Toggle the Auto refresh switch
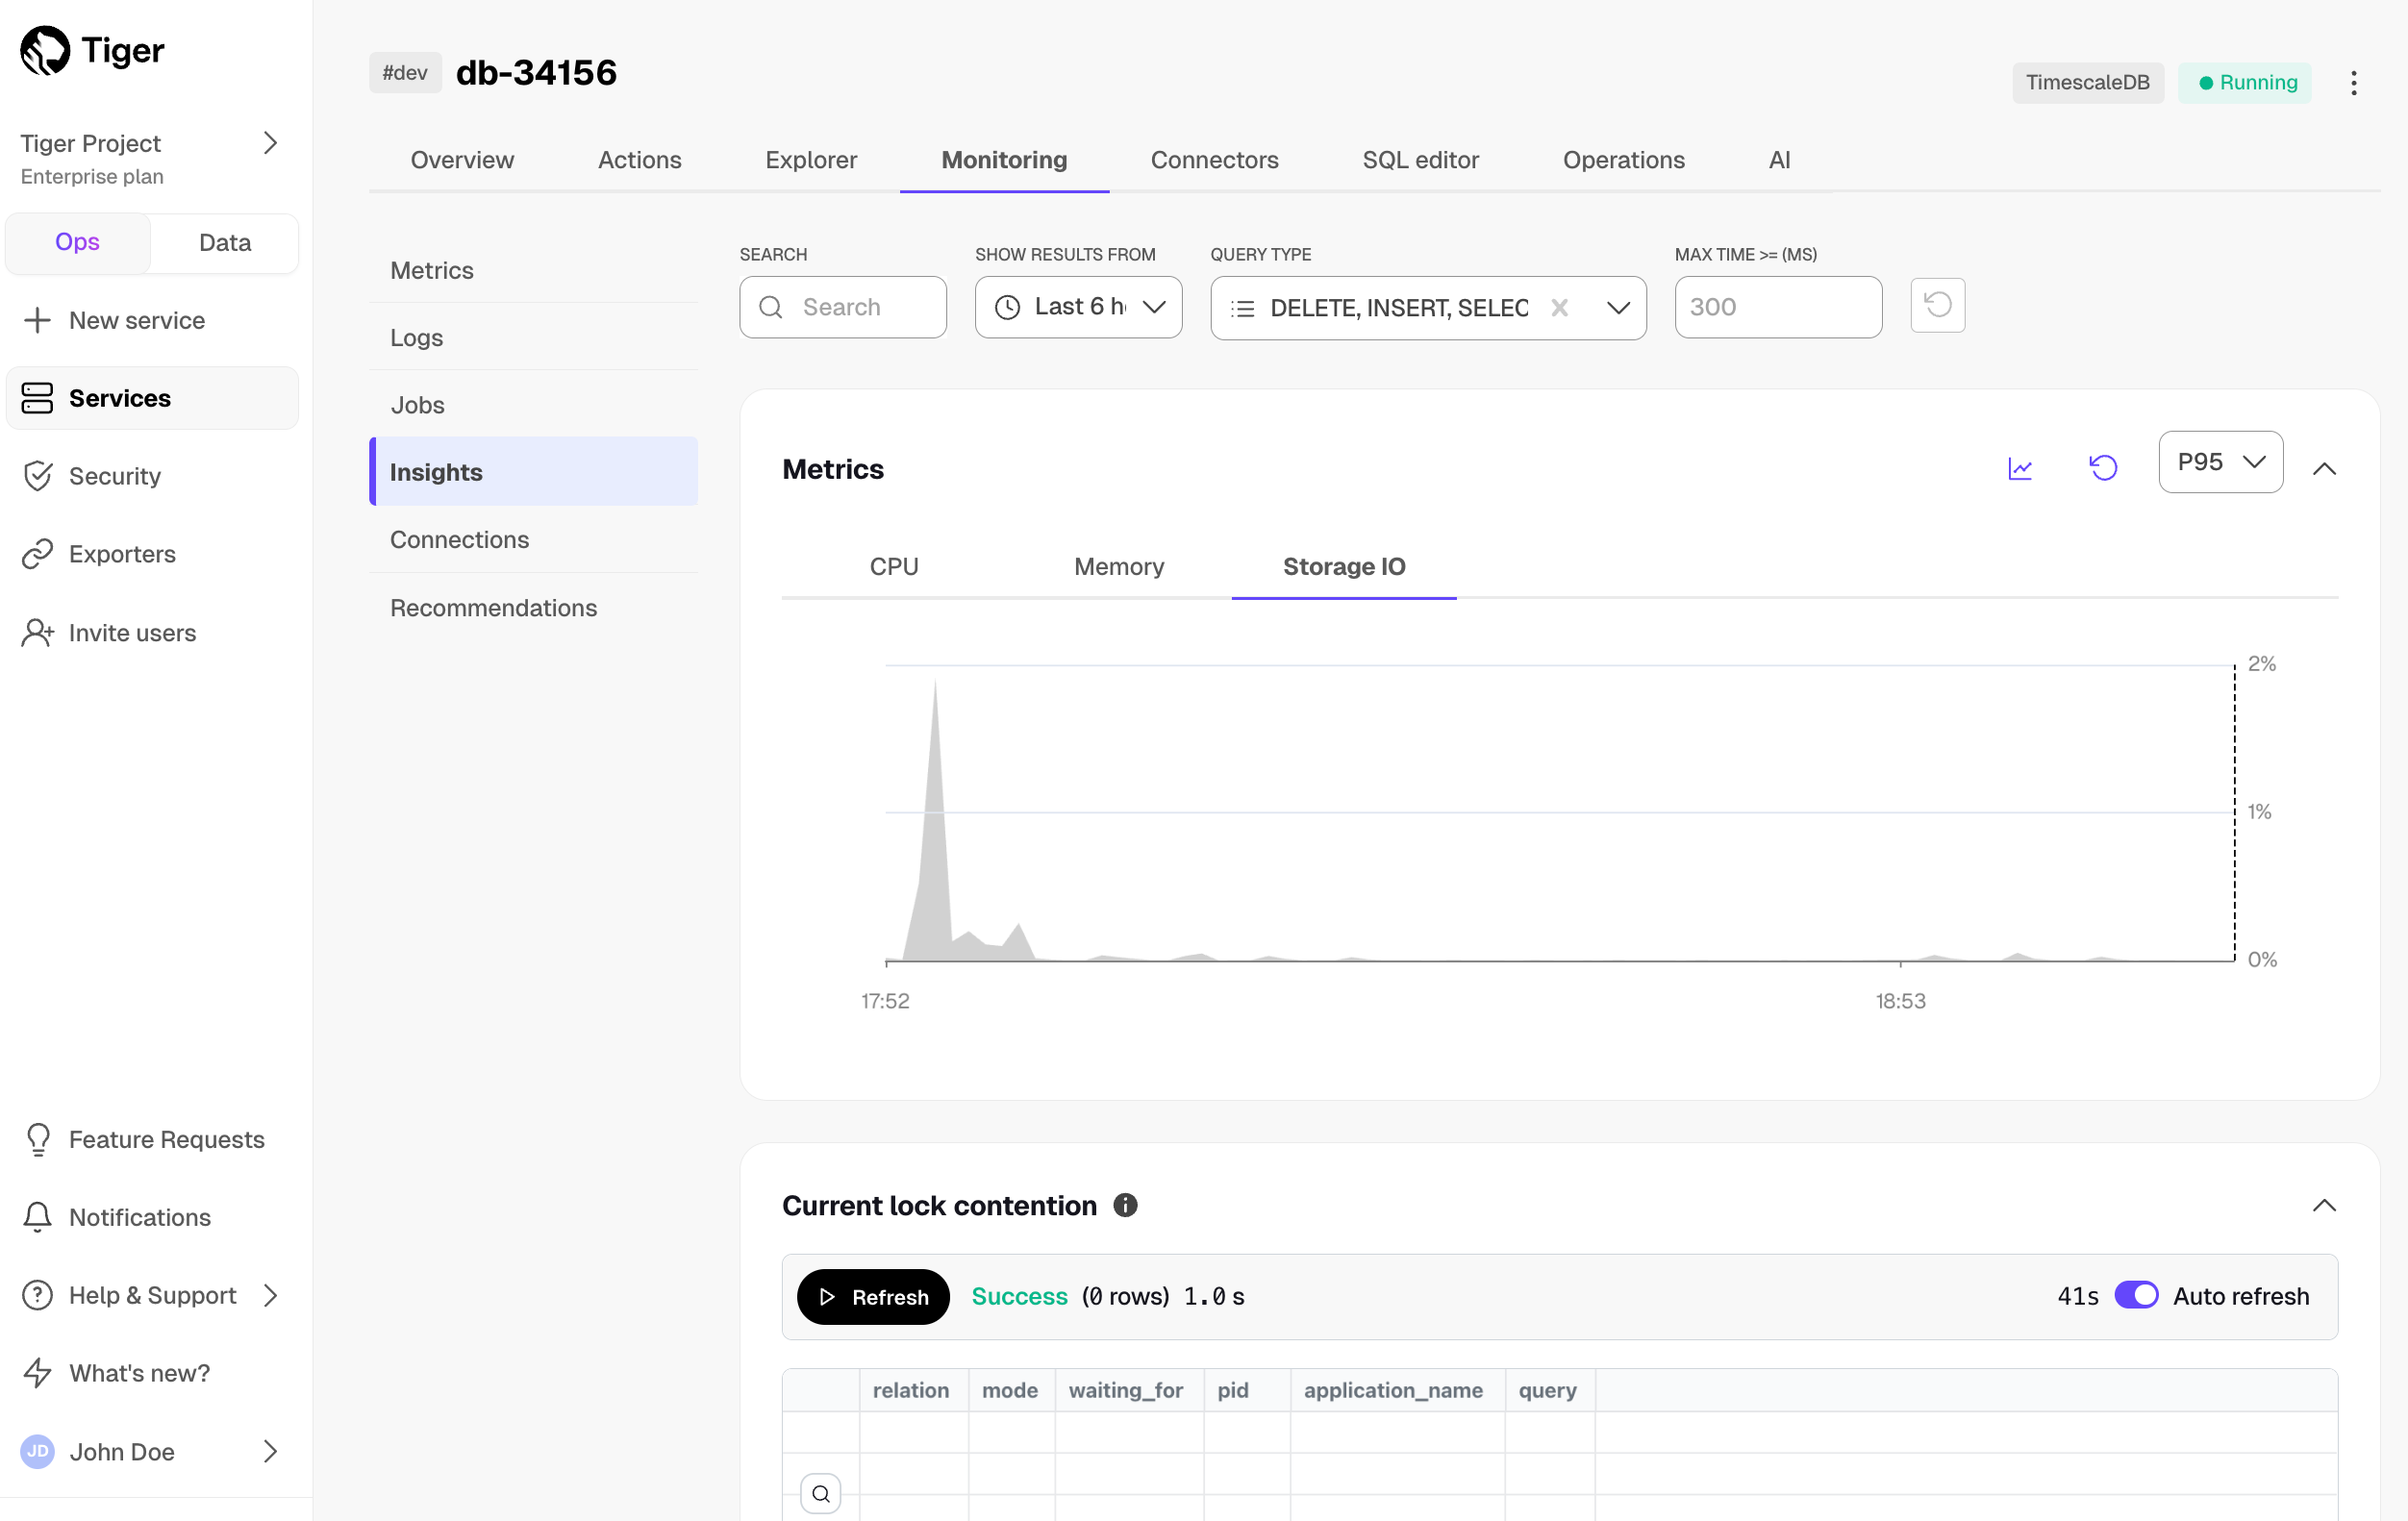The width and height of the screenshot is (2408, 1521). (x=2136, y=1296)
